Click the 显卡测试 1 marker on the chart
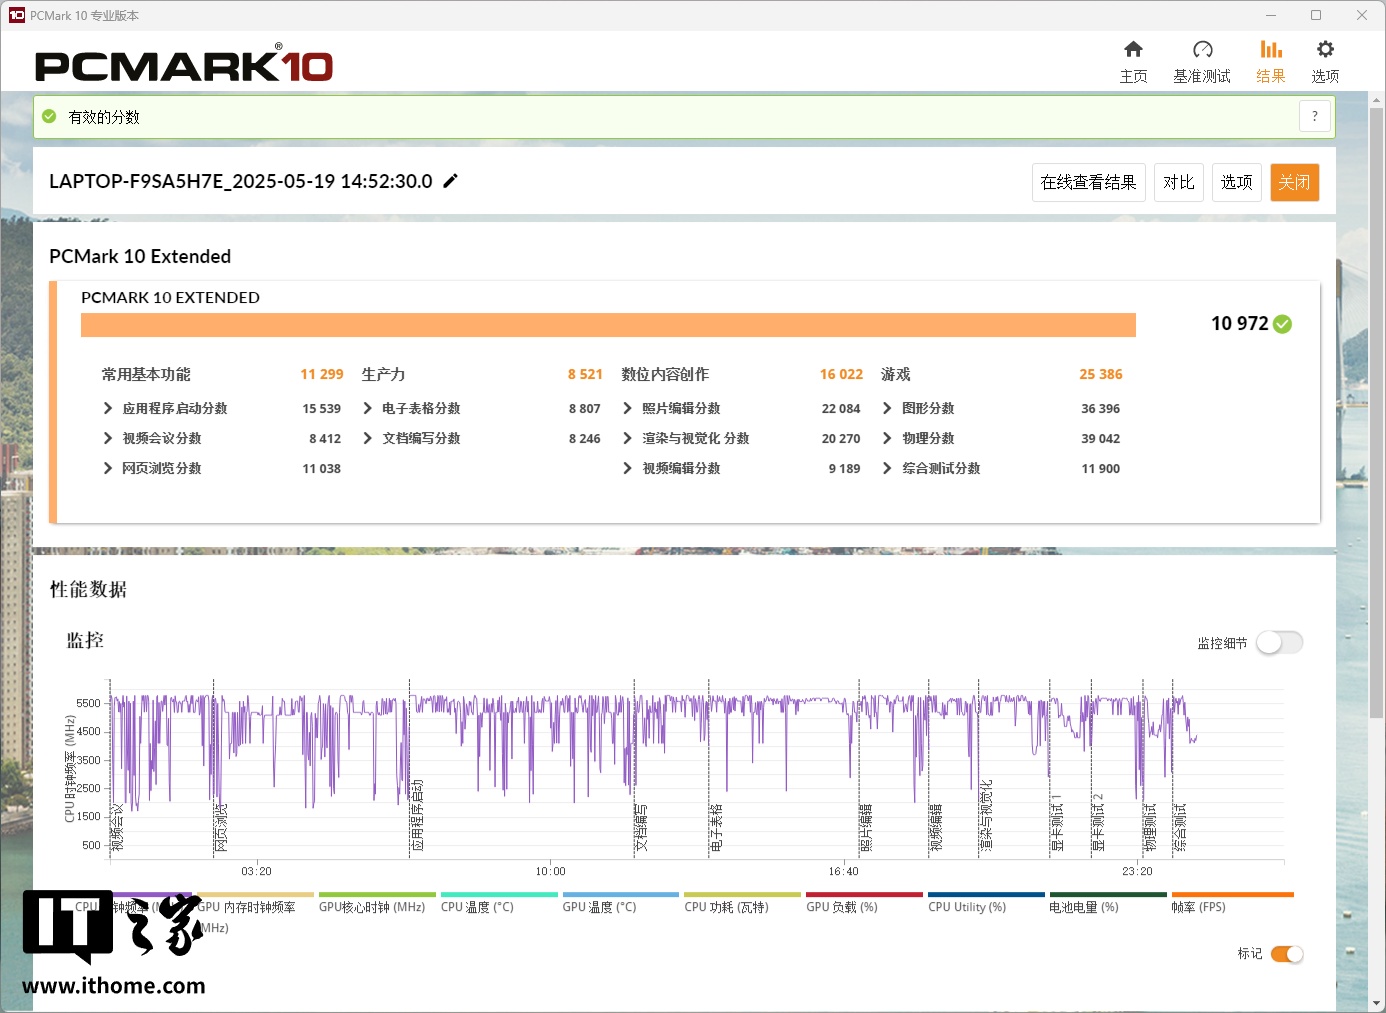 click(1057, 824)
